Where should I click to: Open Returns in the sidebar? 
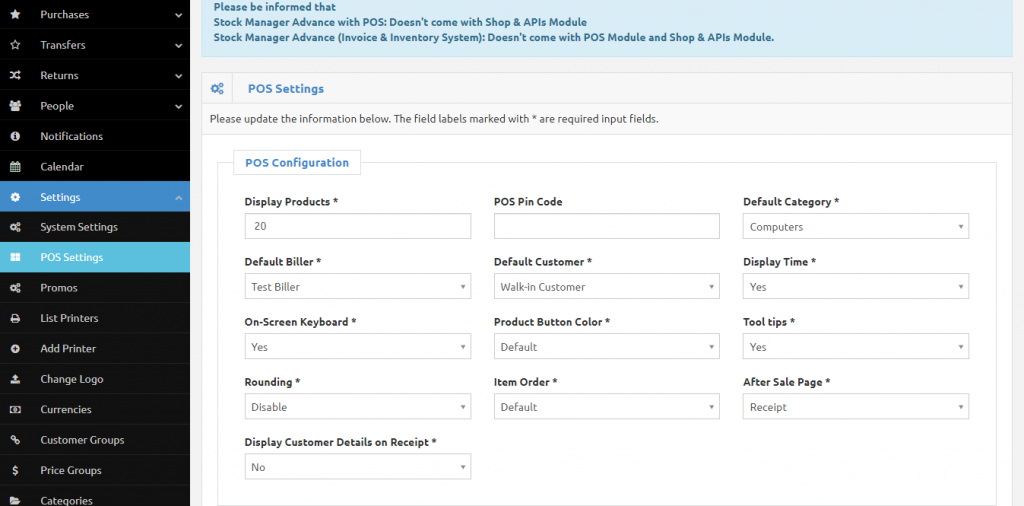[95, 75]
